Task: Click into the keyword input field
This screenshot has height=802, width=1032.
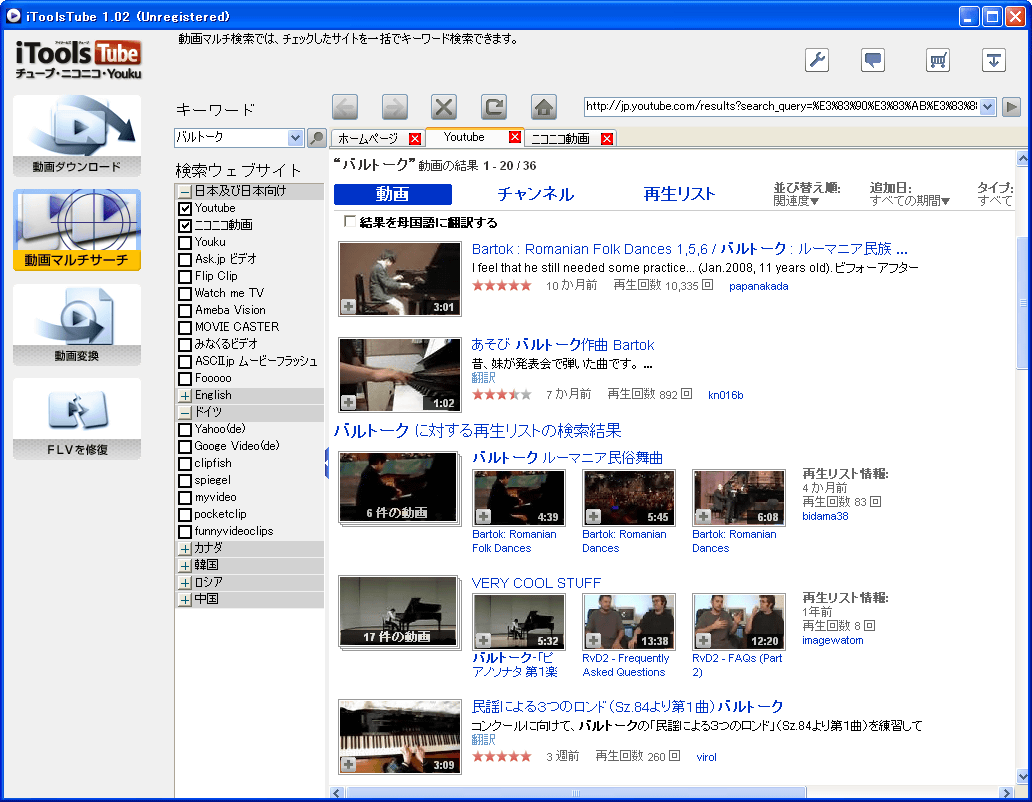Action: pyautogui.click(x=232, y=138)
